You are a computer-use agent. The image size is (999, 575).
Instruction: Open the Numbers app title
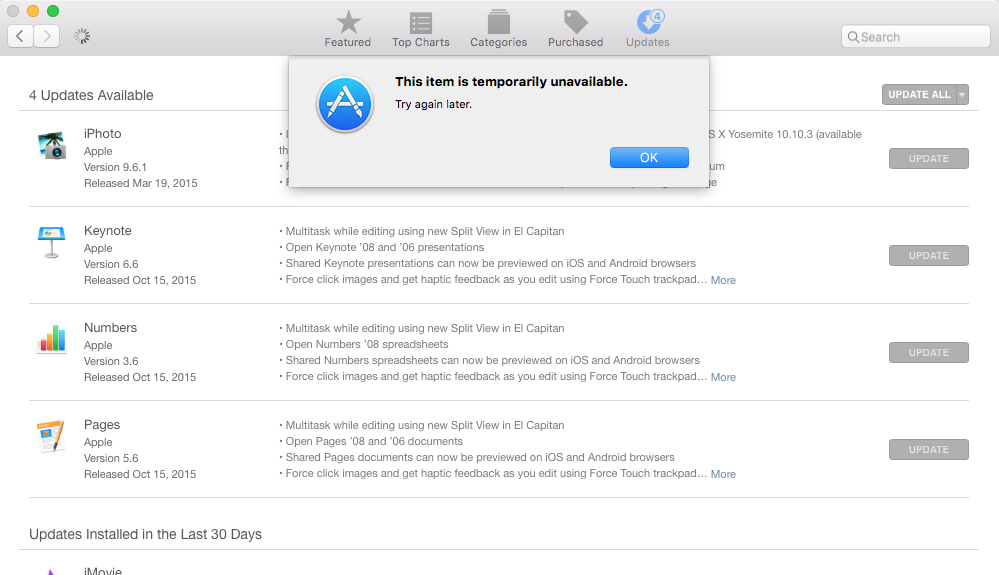pyautogui.click(x=110, y=327)
